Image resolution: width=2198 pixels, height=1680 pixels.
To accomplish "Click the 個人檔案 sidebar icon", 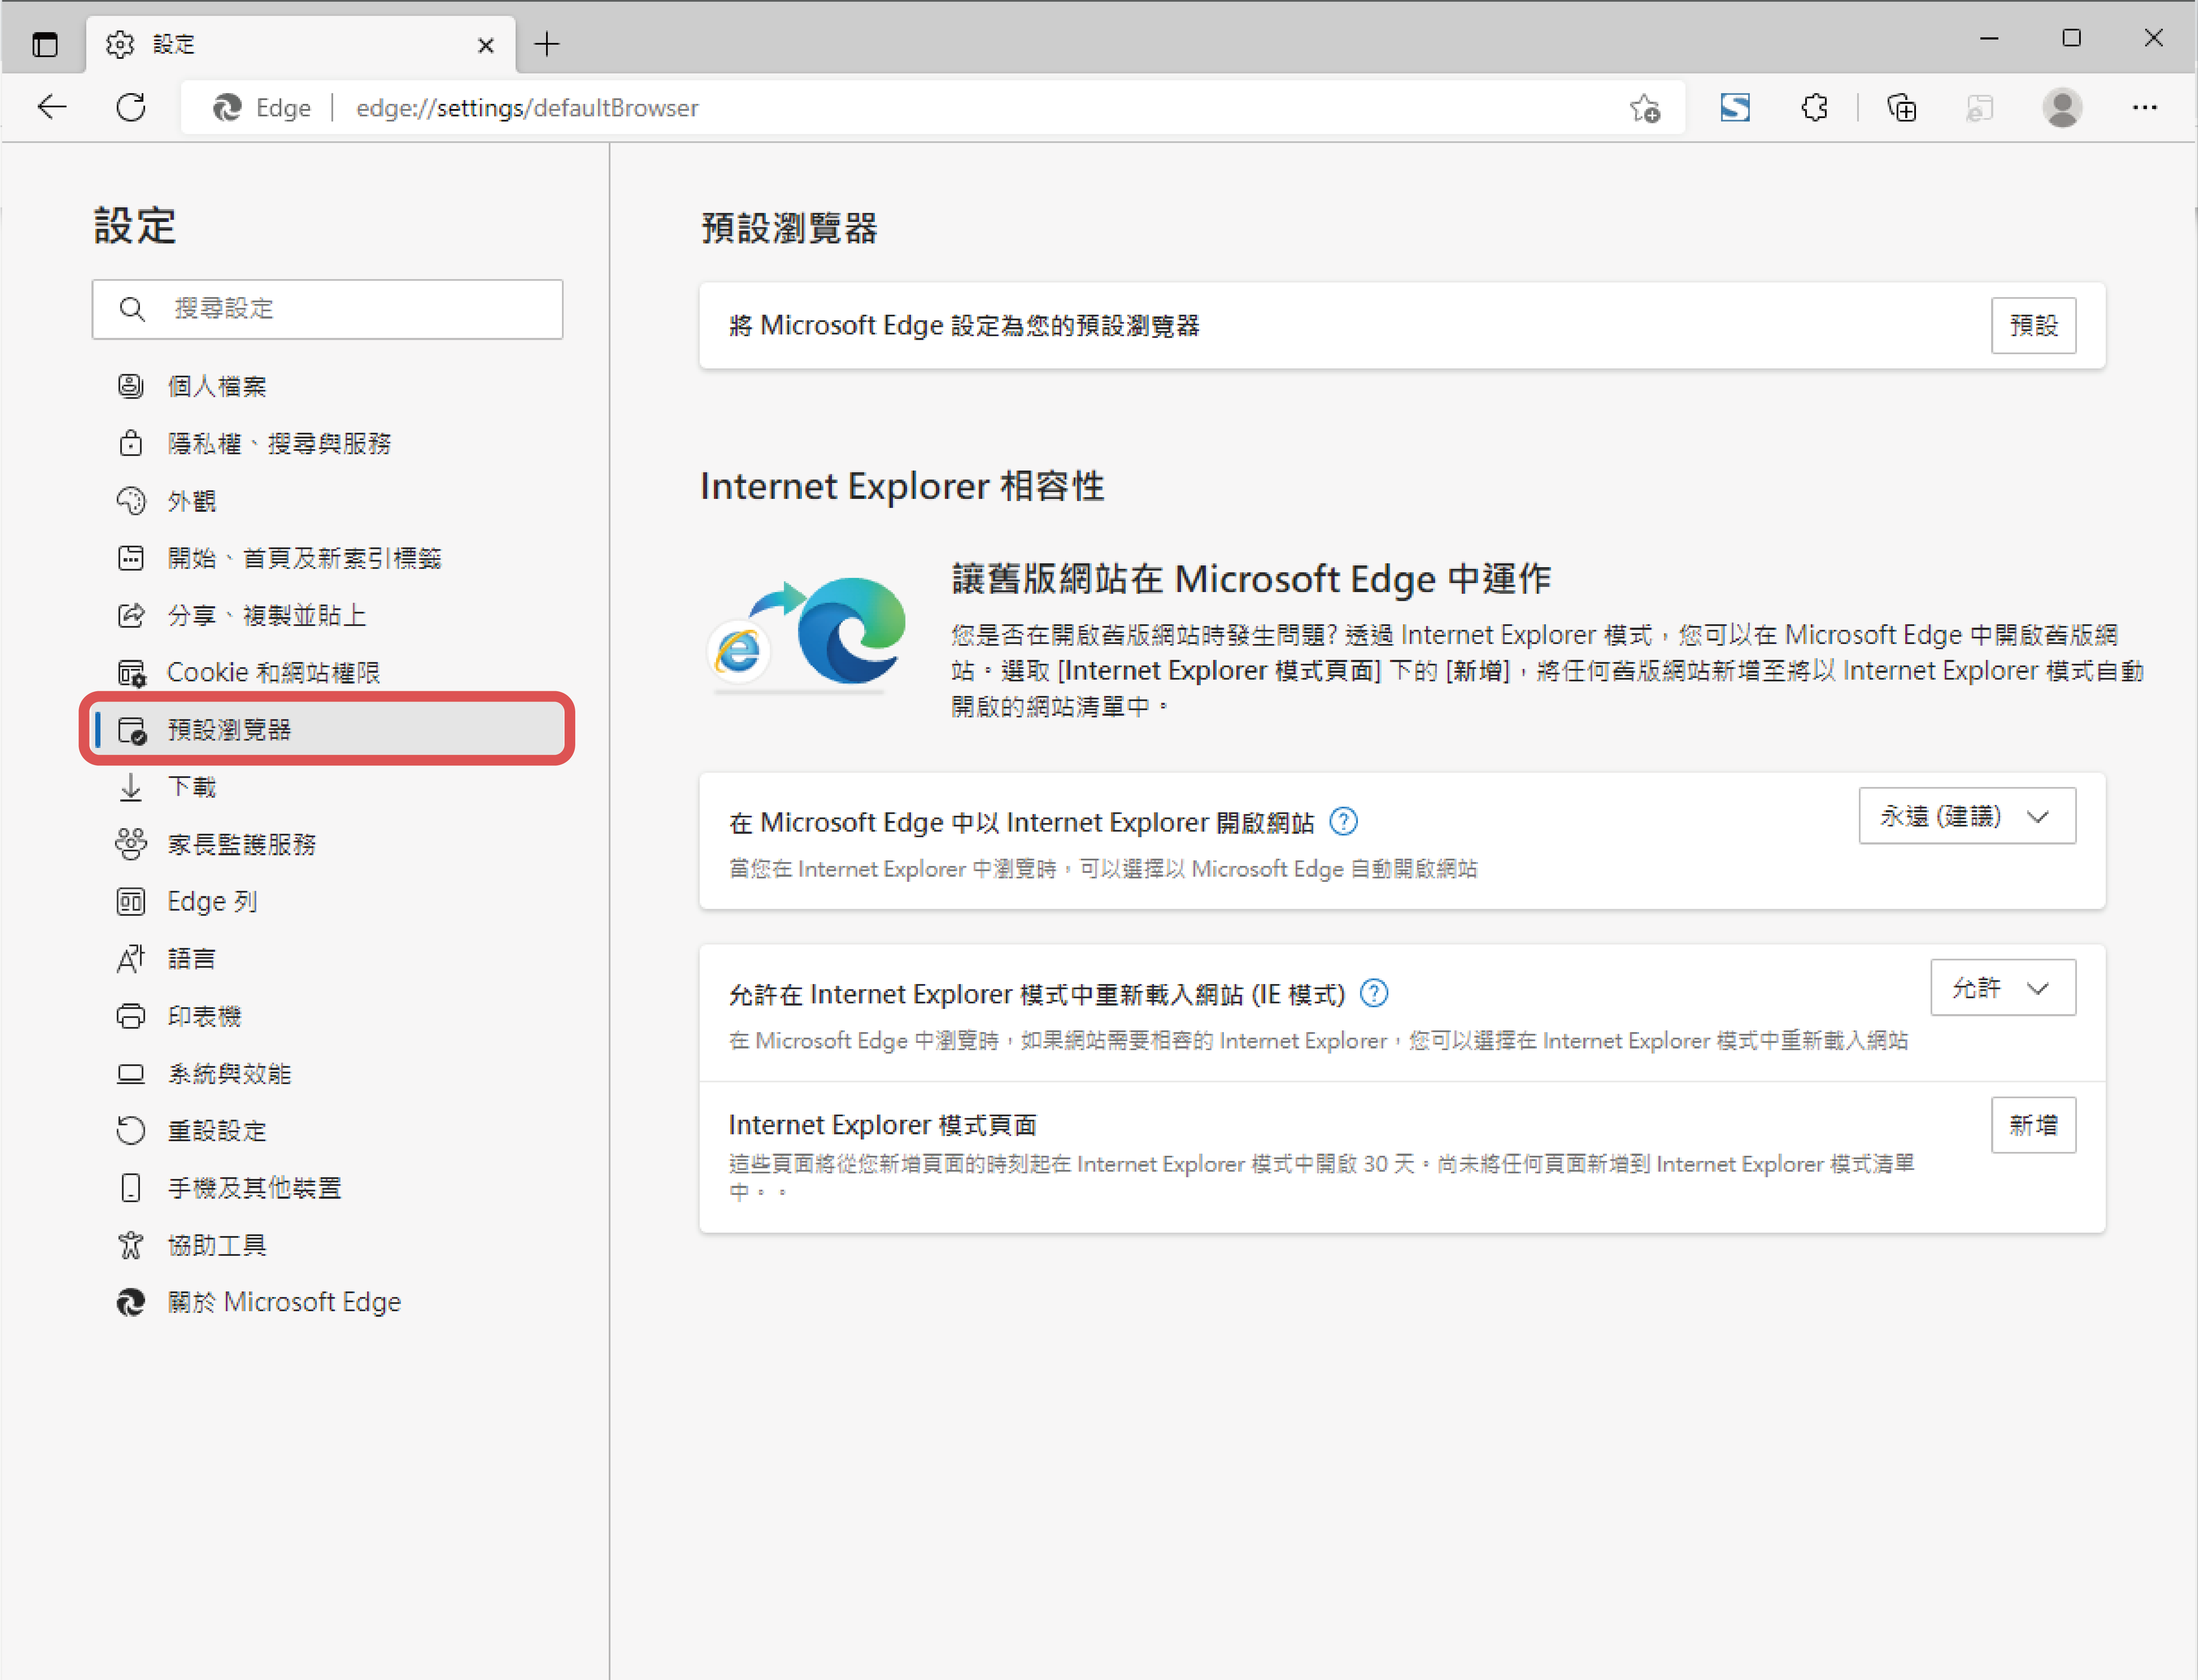I will 131,386.
